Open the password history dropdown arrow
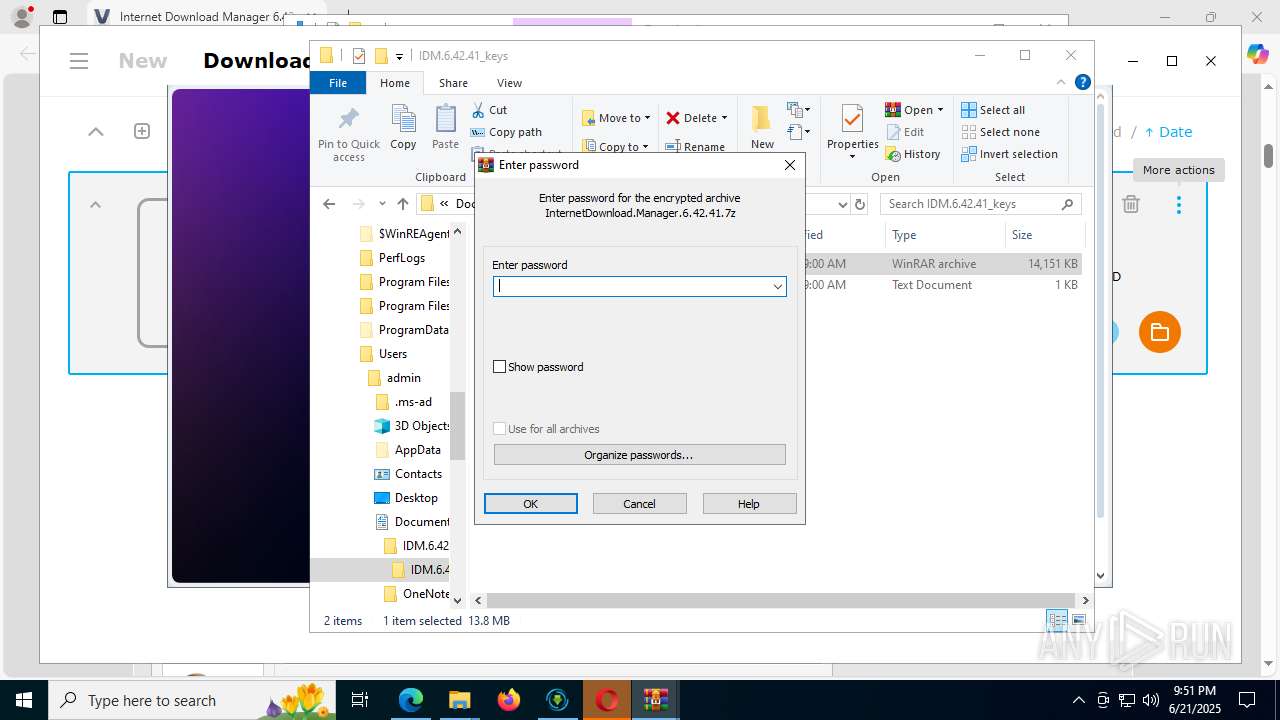1280x720 pixels. coord(777,286)
